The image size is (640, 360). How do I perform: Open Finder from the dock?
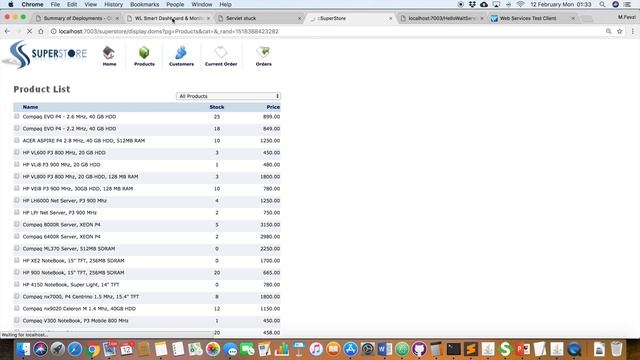[x=23, y=349]
